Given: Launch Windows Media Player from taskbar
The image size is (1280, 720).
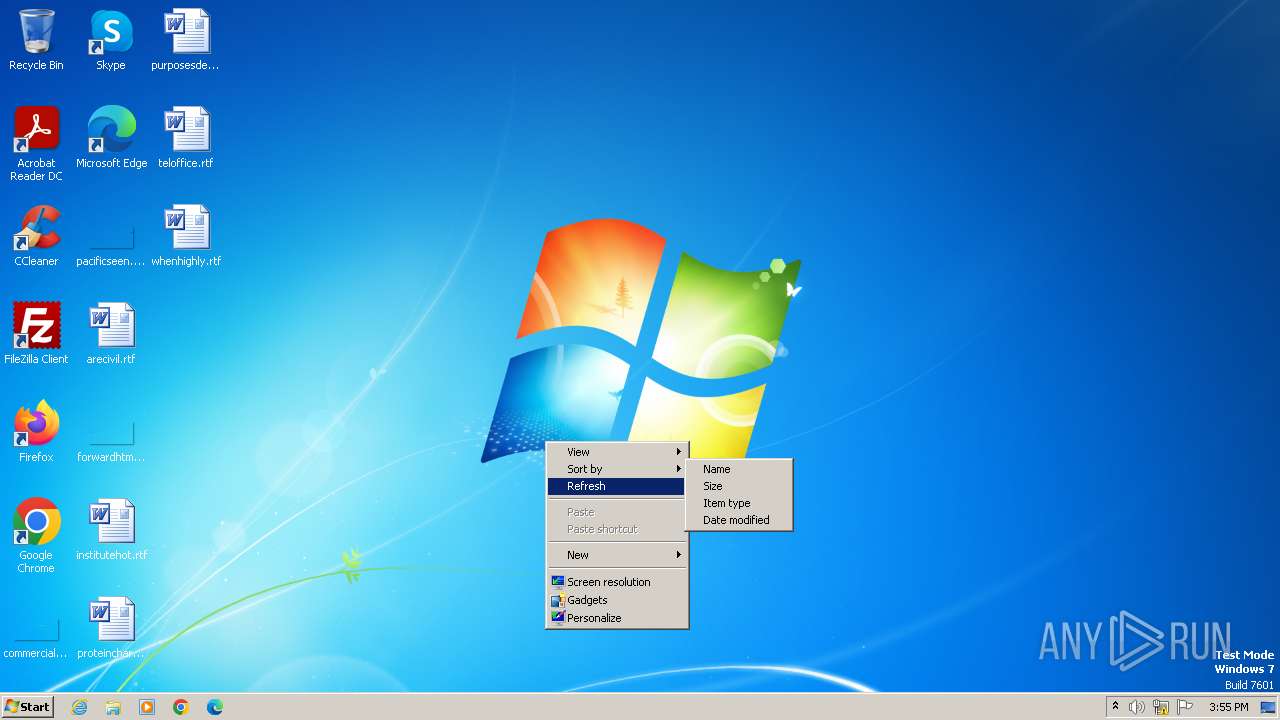Looking at the screenshot, I should pyautogui.click(x=147, y=707).
